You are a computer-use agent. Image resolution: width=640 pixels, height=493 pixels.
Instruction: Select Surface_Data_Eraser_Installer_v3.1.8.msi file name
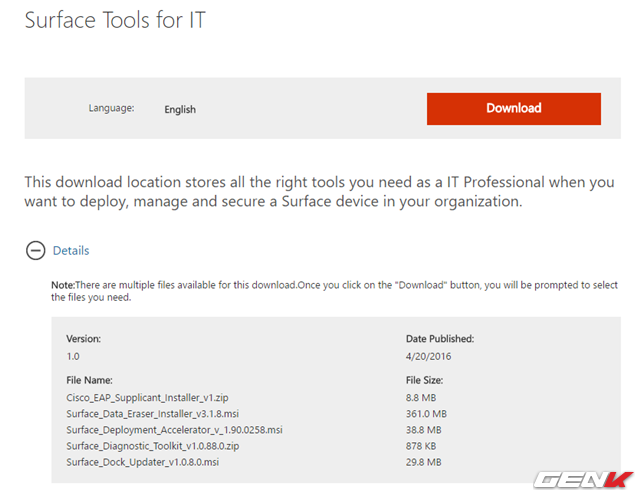pyautogui.click(x=152, y=414)
